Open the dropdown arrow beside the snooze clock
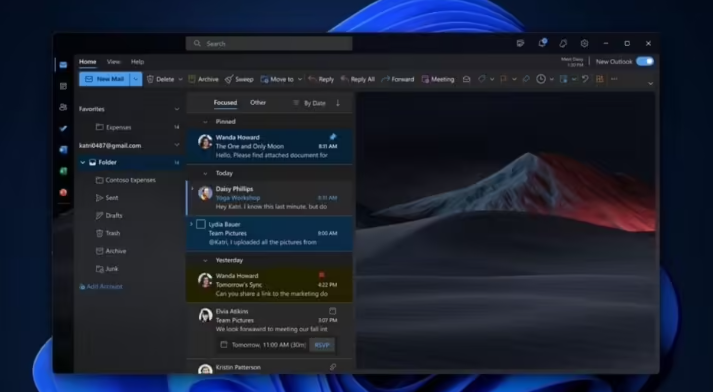The height and width of the screenshot is (392, 713). (552, 79)
